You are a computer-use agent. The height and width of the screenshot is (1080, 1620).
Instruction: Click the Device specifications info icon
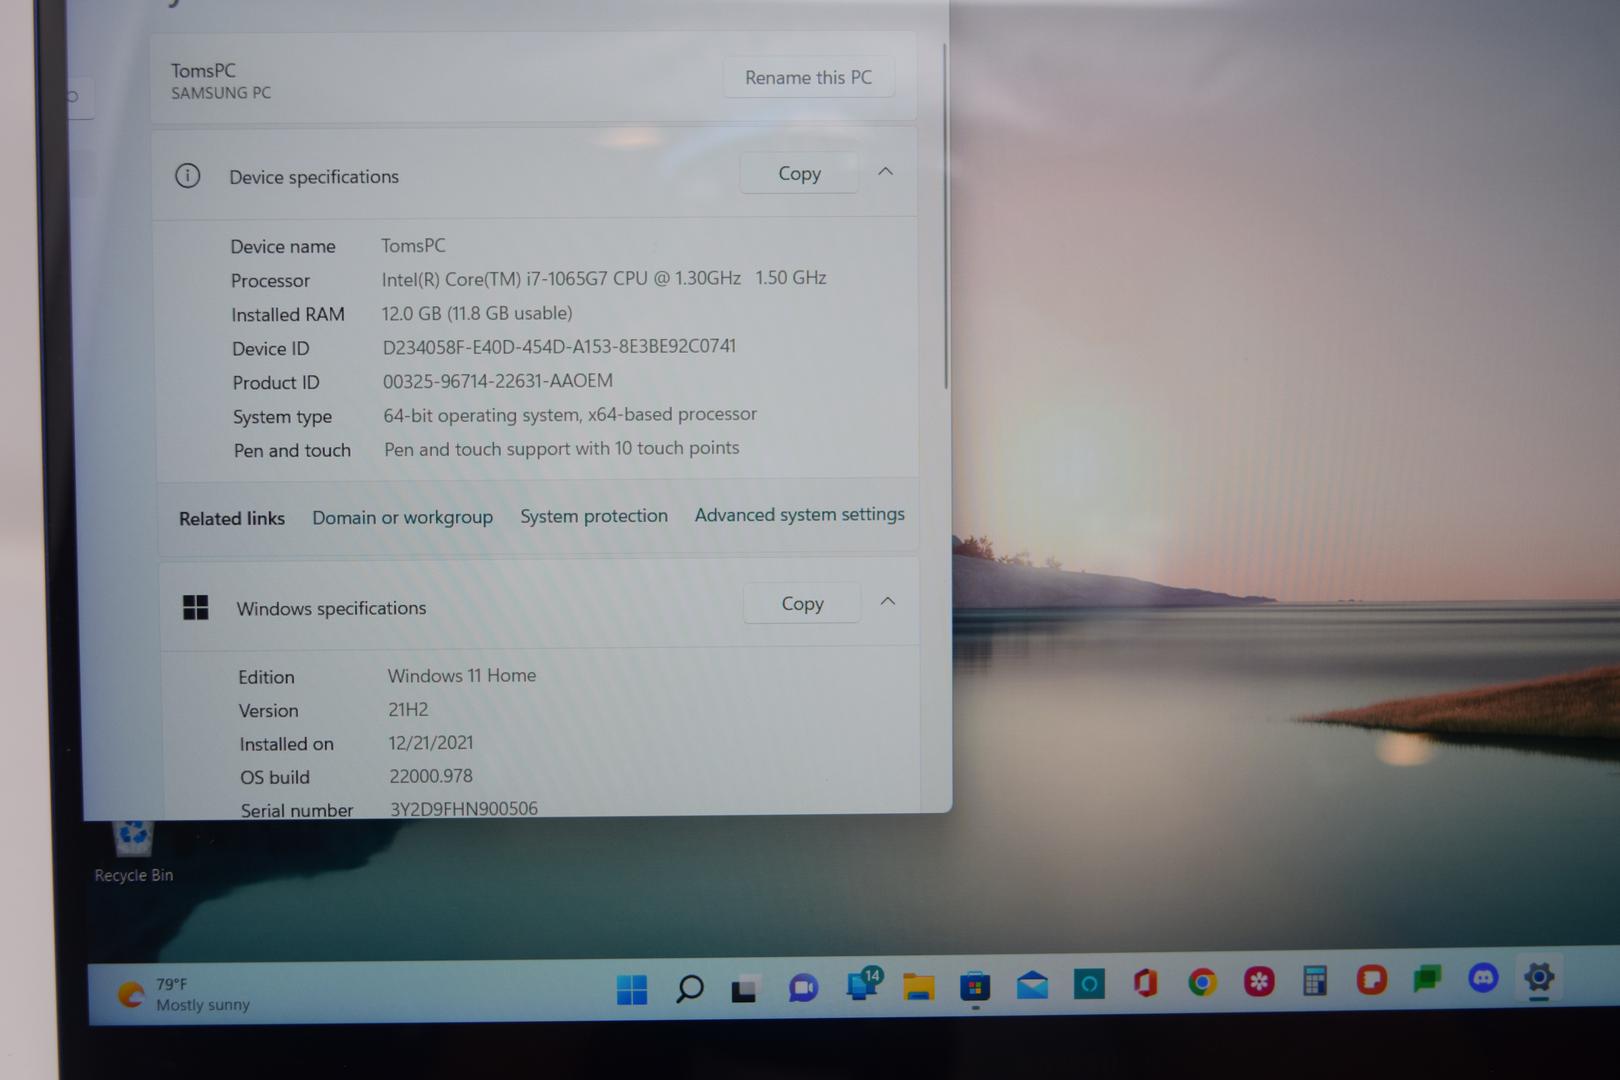pyautogui.click(x=187, y=176)
